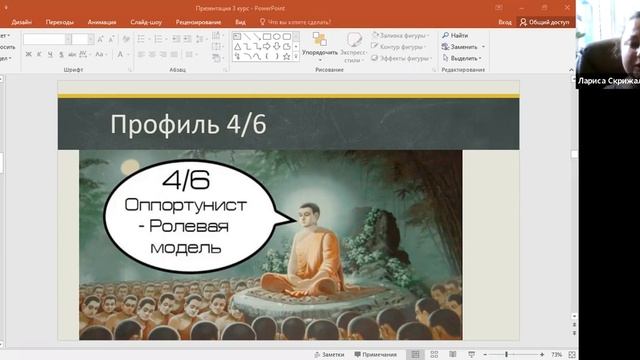
Task: Zoom out with the minus button
Action: pyautogui.click(x=485, y=354)
